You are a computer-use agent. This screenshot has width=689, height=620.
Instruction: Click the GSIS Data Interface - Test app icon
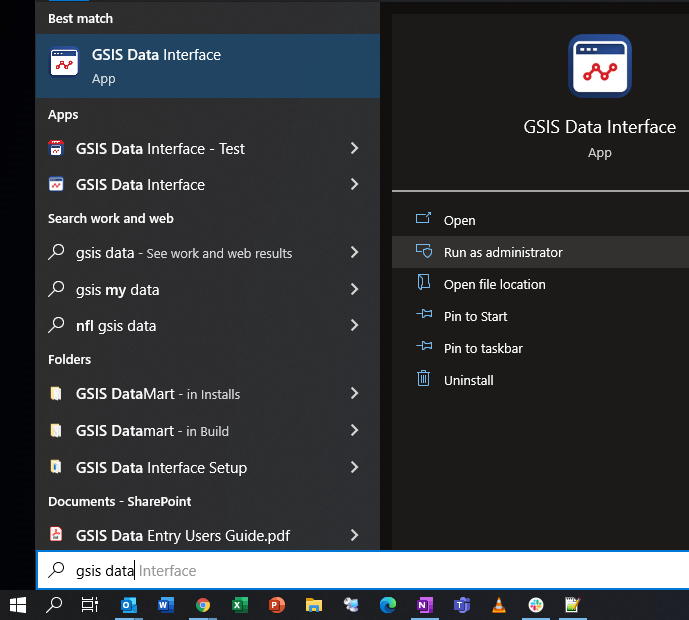coord(56,149)
